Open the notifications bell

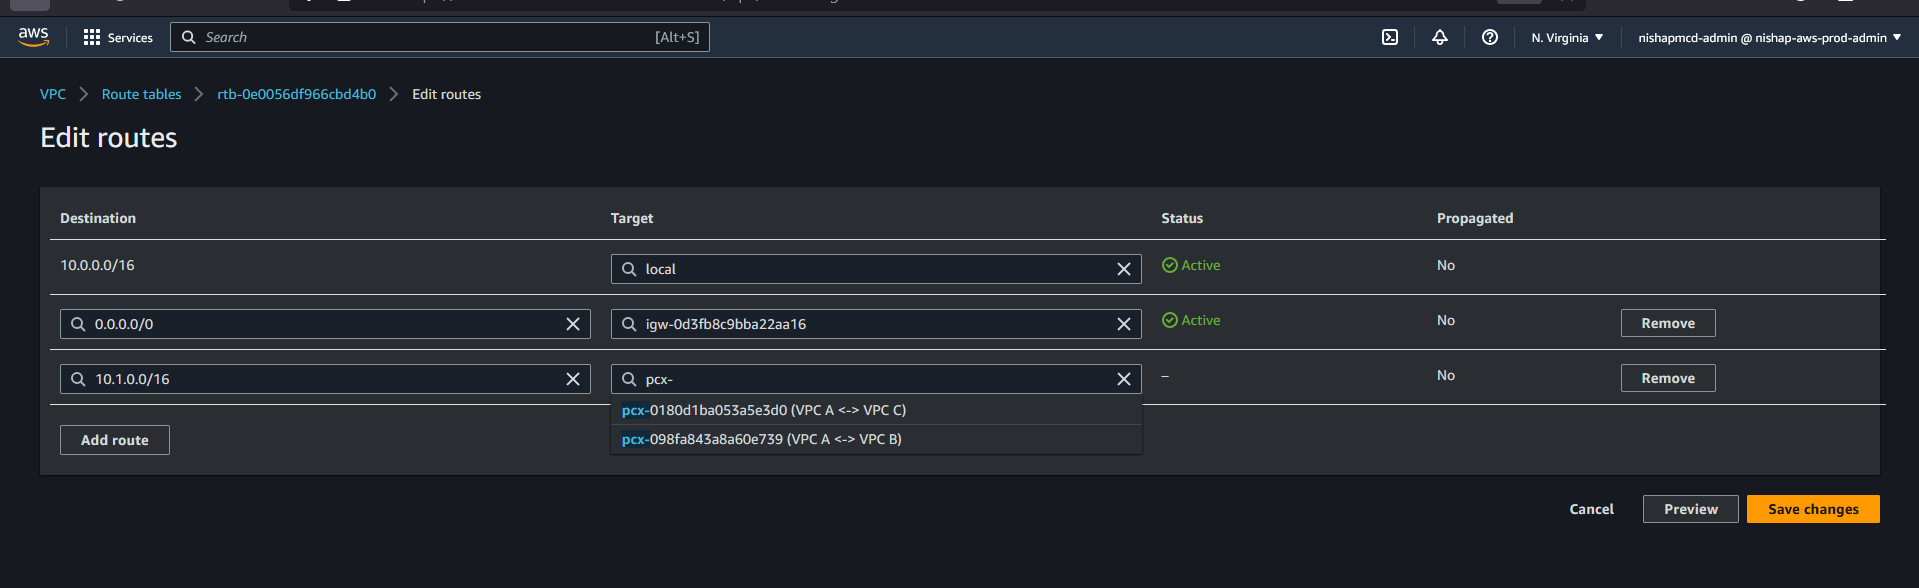pos(1439,37)
